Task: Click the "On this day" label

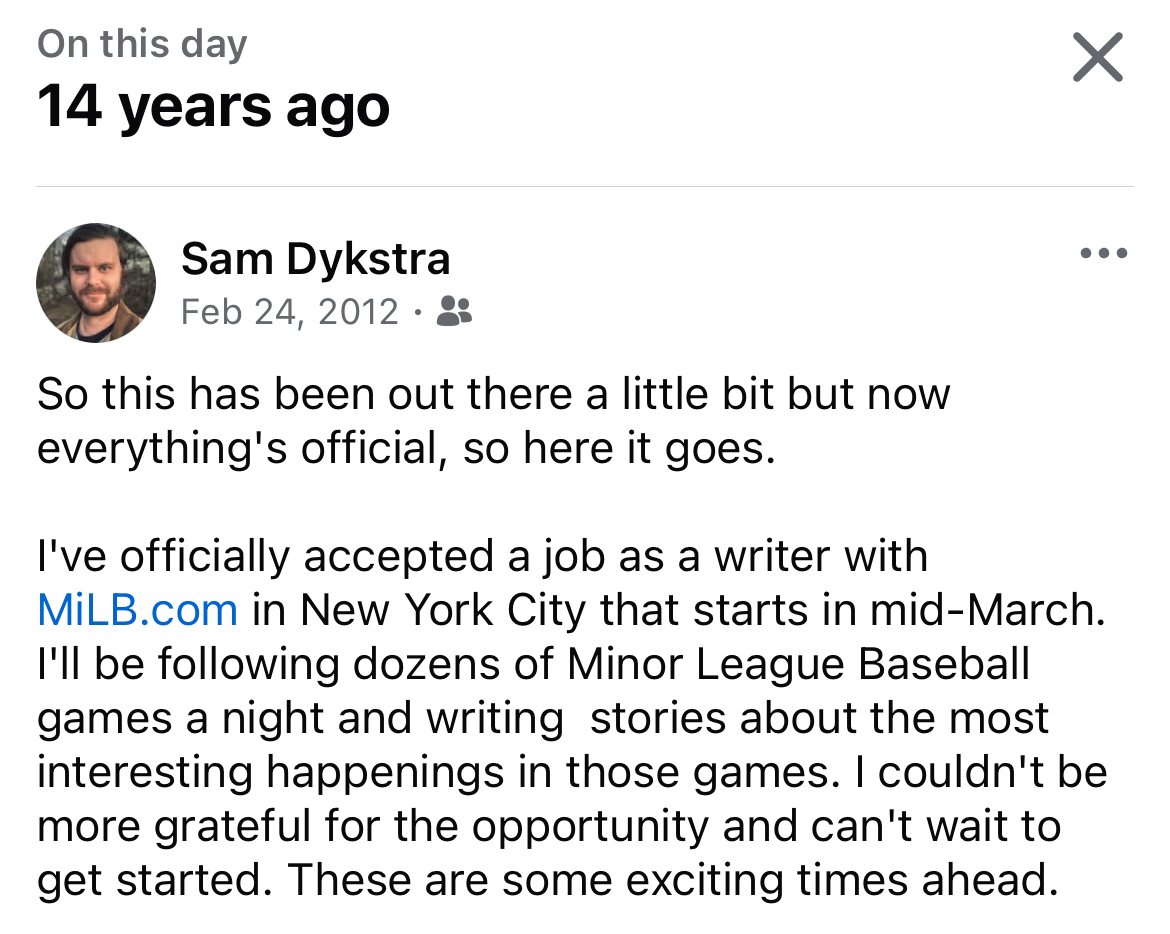Action: 142,45
